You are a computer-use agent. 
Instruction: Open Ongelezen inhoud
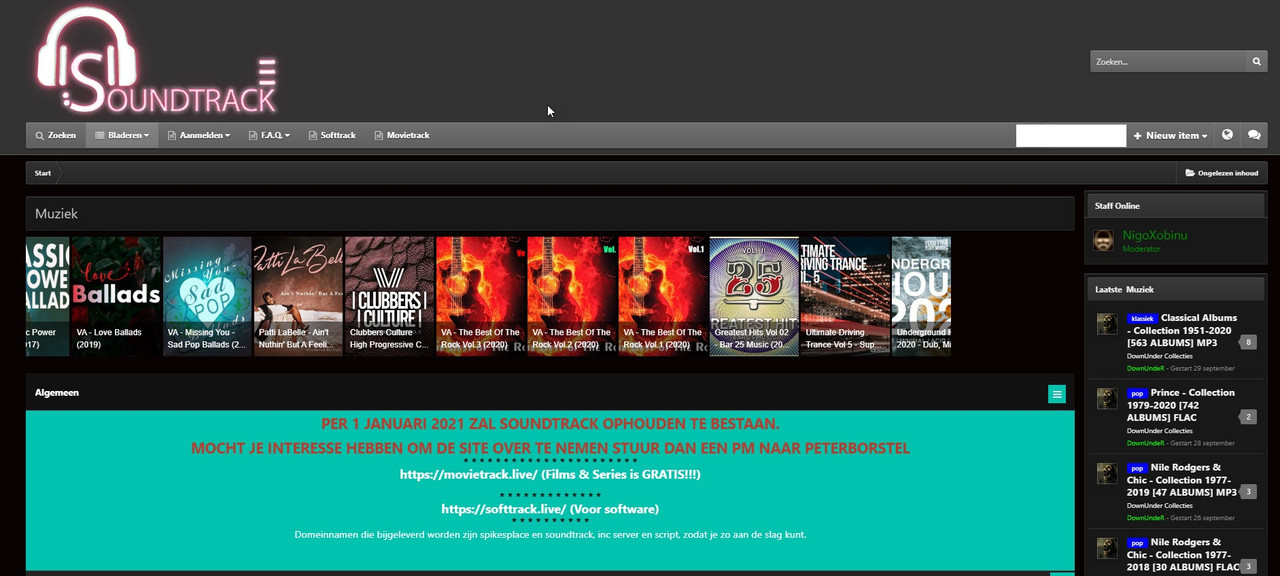coord(1222,173)
